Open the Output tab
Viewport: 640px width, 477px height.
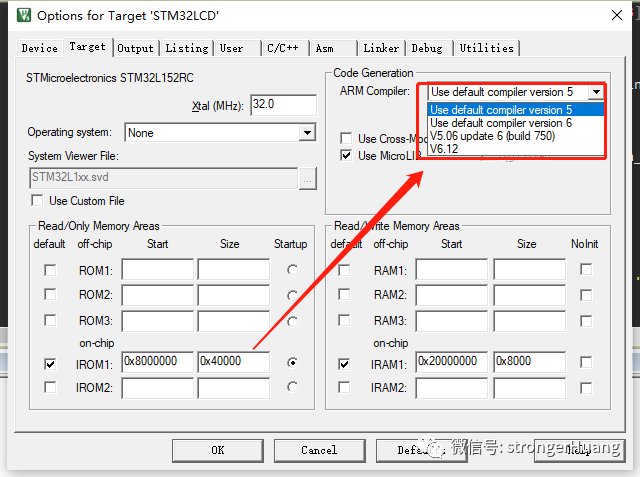point(136,48)
